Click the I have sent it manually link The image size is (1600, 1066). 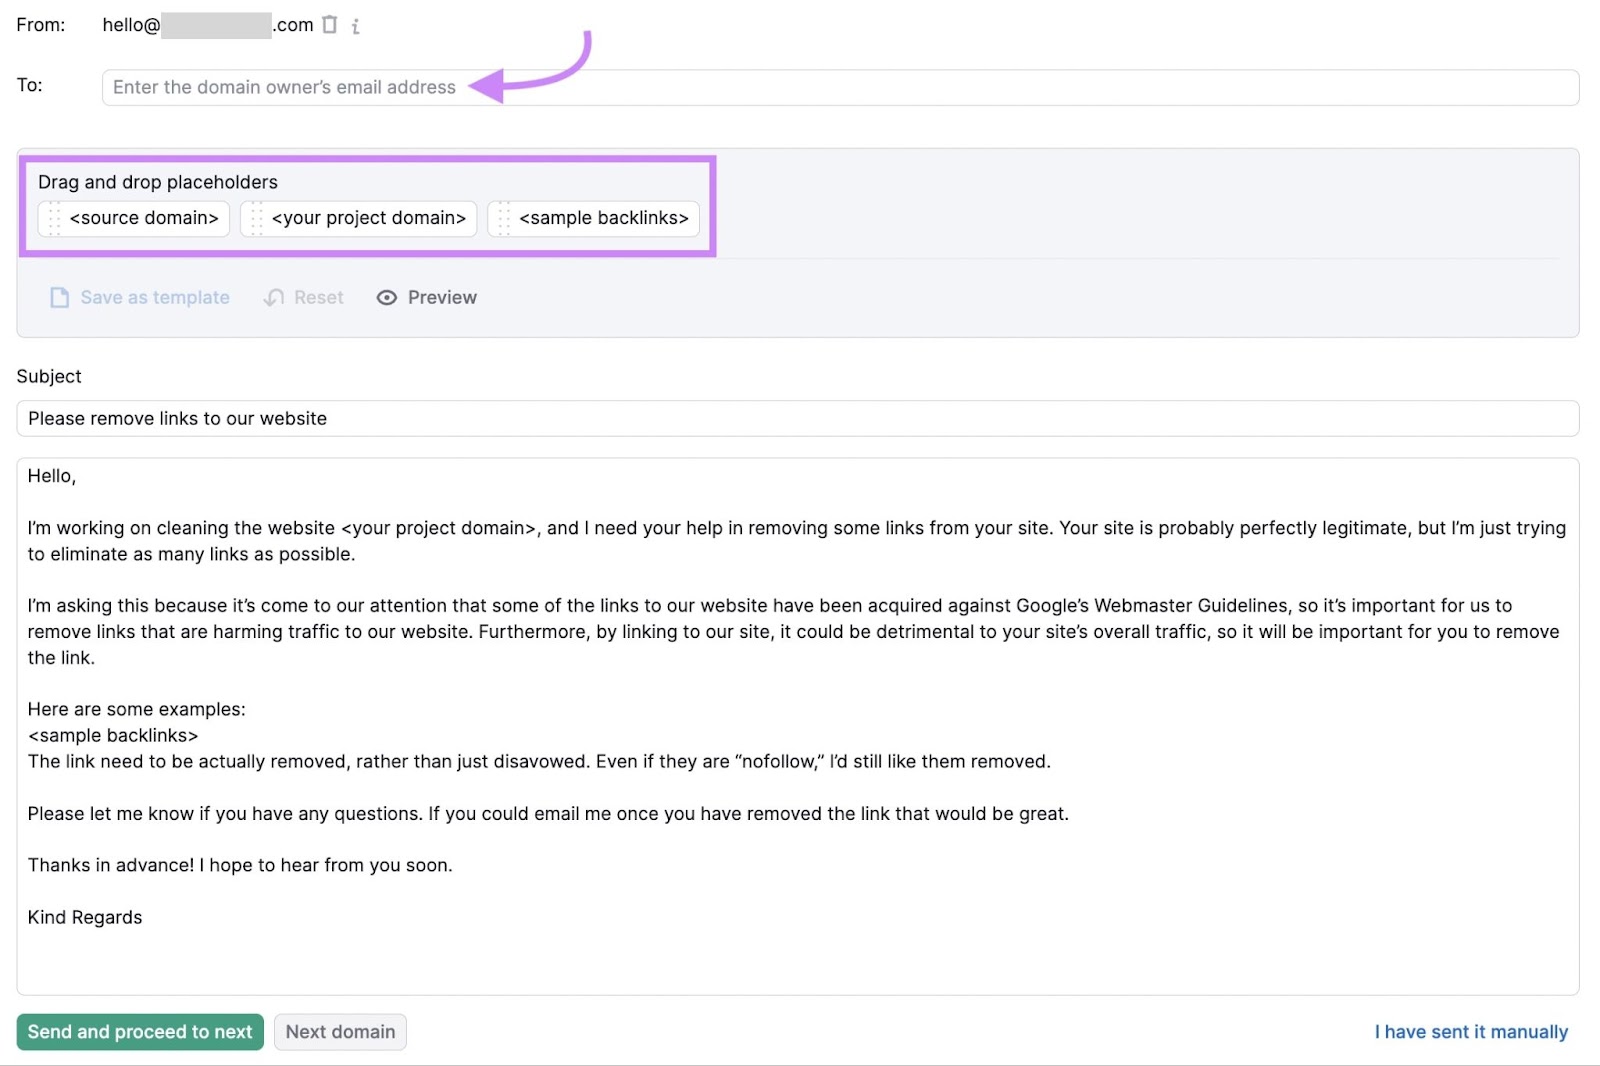1471,1032
